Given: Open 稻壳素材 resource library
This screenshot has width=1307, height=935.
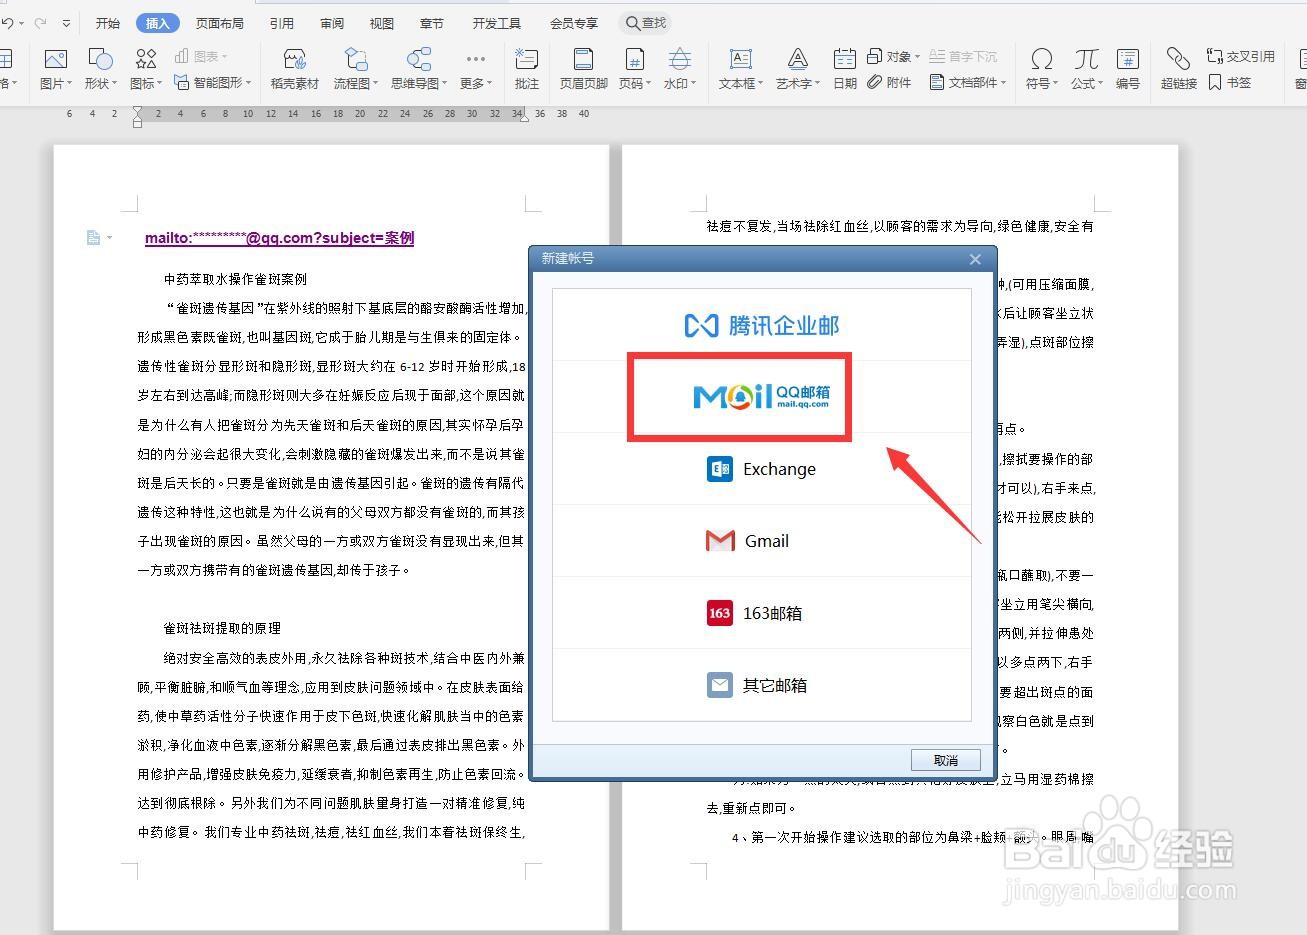Looking at the screenshot, I should point(294,68).
